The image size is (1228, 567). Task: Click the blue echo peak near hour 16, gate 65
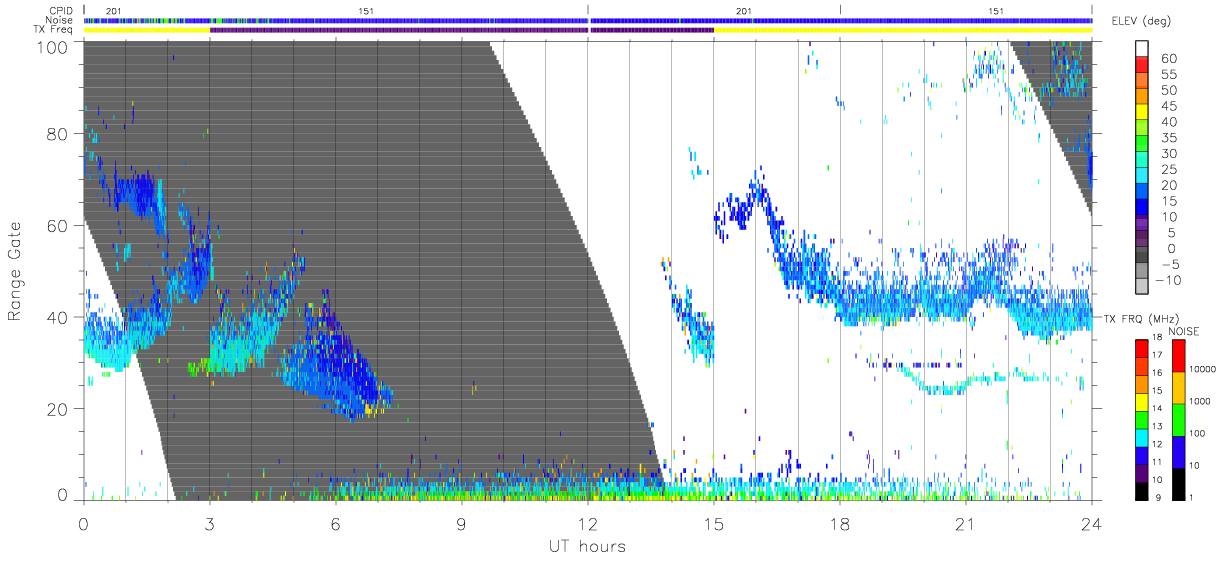pyautogui.click(x=758, y=193)
